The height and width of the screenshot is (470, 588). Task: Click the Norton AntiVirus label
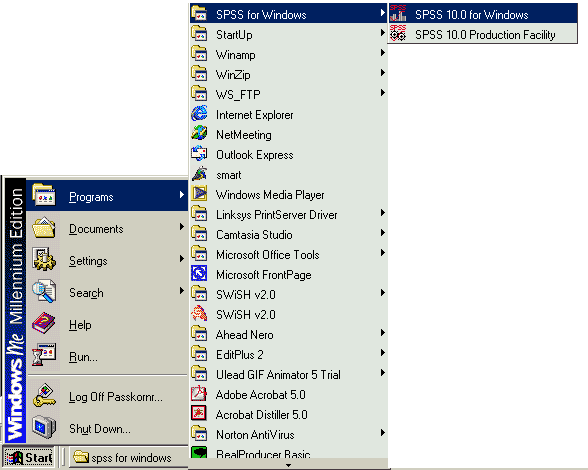click(255, 435)
